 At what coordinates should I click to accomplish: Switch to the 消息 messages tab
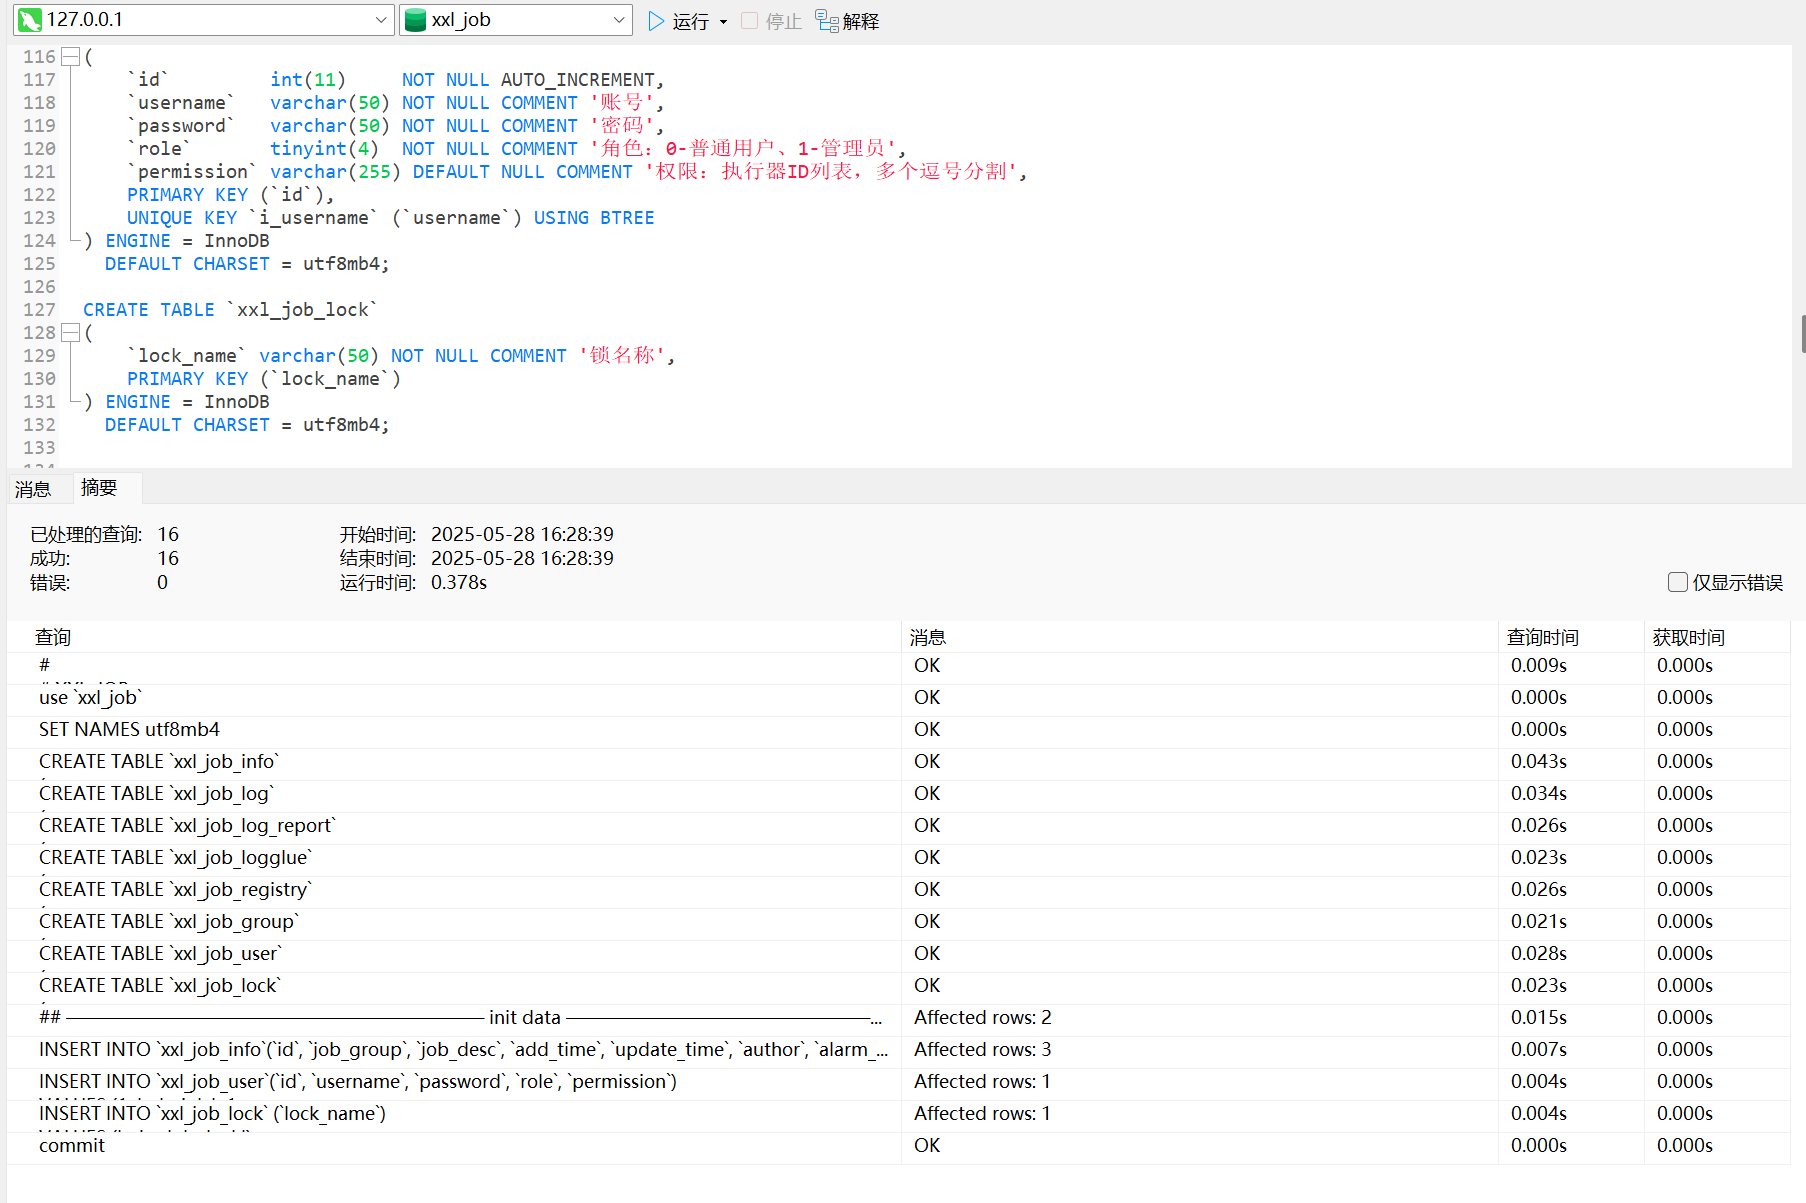tap(33, 489)
